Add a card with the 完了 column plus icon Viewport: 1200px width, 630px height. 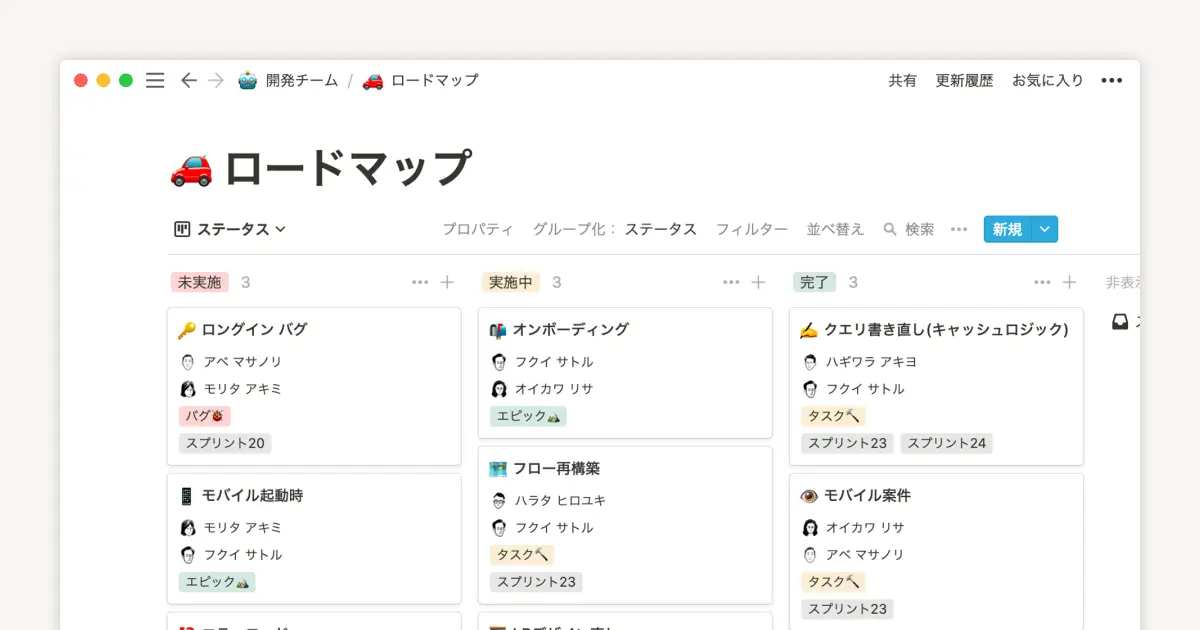1068,282
